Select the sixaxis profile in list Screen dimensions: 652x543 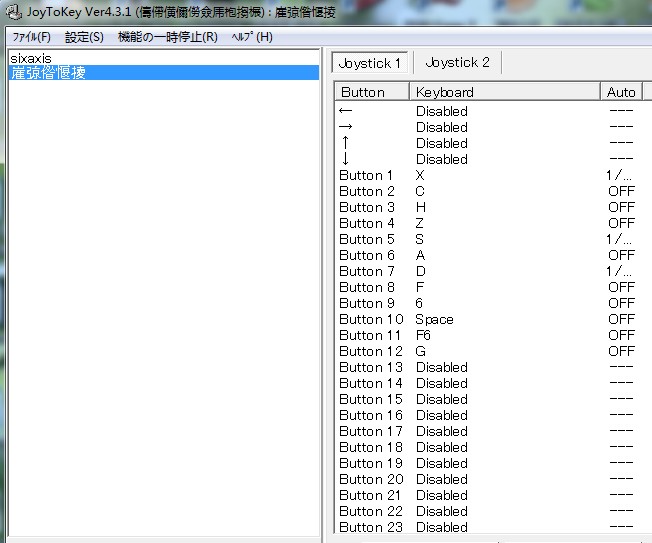(x=30, y=59)
